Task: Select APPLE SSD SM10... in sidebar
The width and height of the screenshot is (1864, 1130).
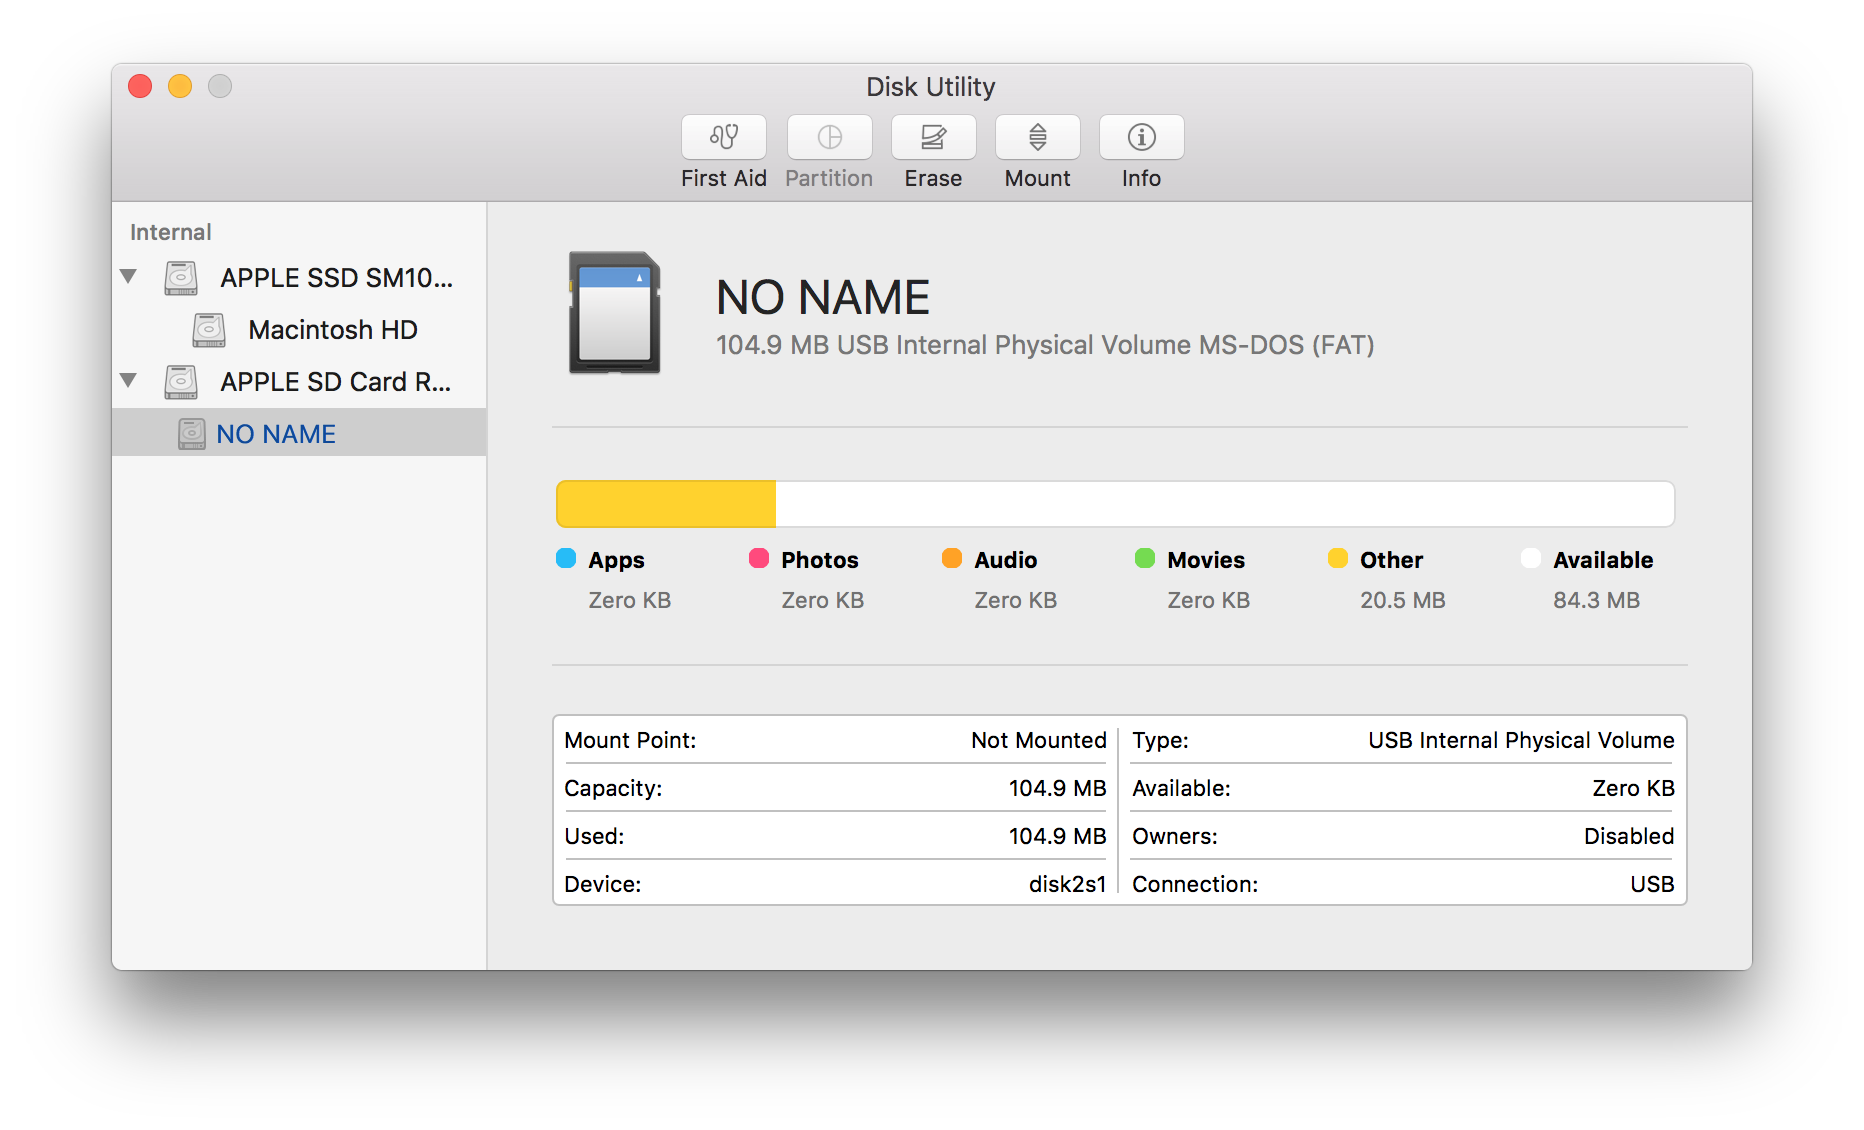Action: click(x=299, y=278)
